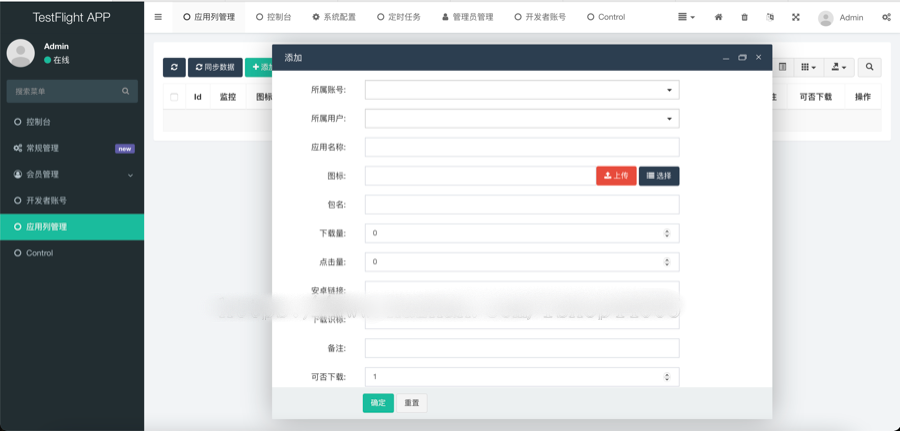This screenshot has width=900, height=431.
Task: Open the 所属账号 dropdown
Action: [x=521, y=90]
